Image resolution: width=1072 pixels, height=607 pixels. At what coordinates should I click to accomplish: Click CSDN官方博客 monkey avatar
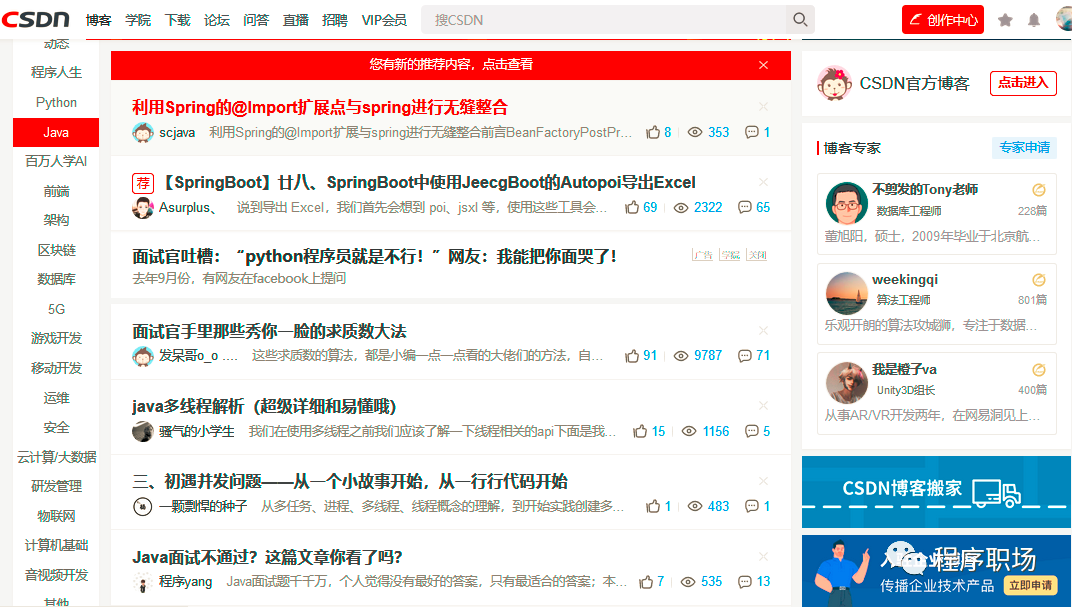tap(834, 83)
